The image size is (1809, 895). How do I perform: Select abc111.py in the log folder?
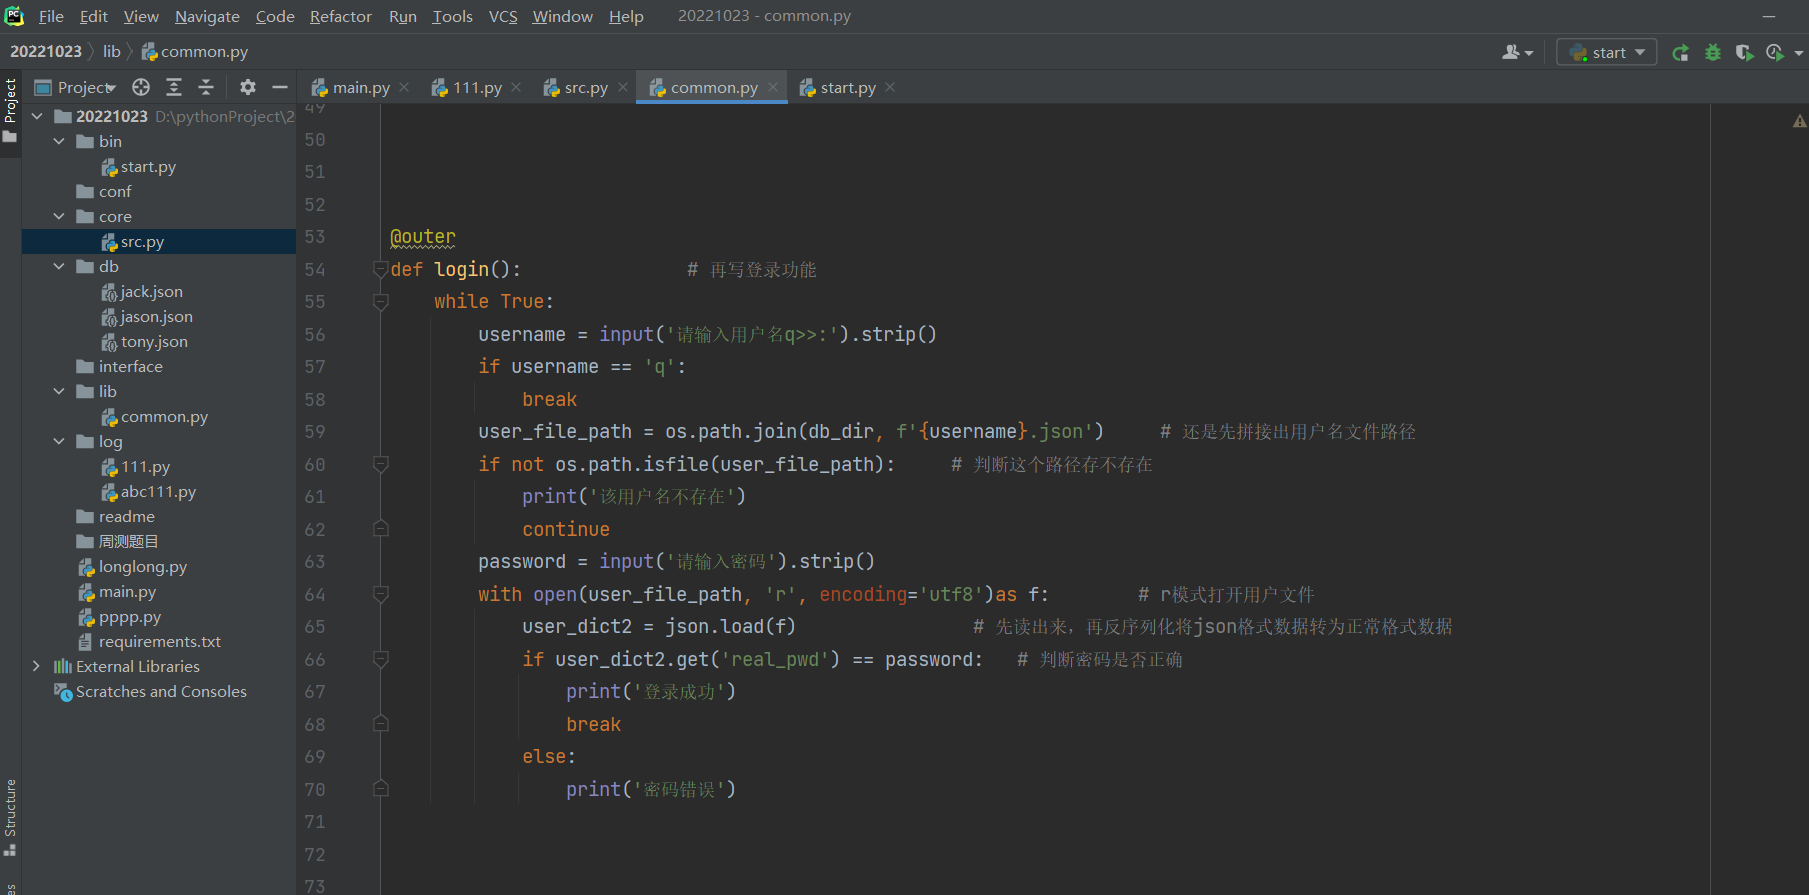(159, 492)
